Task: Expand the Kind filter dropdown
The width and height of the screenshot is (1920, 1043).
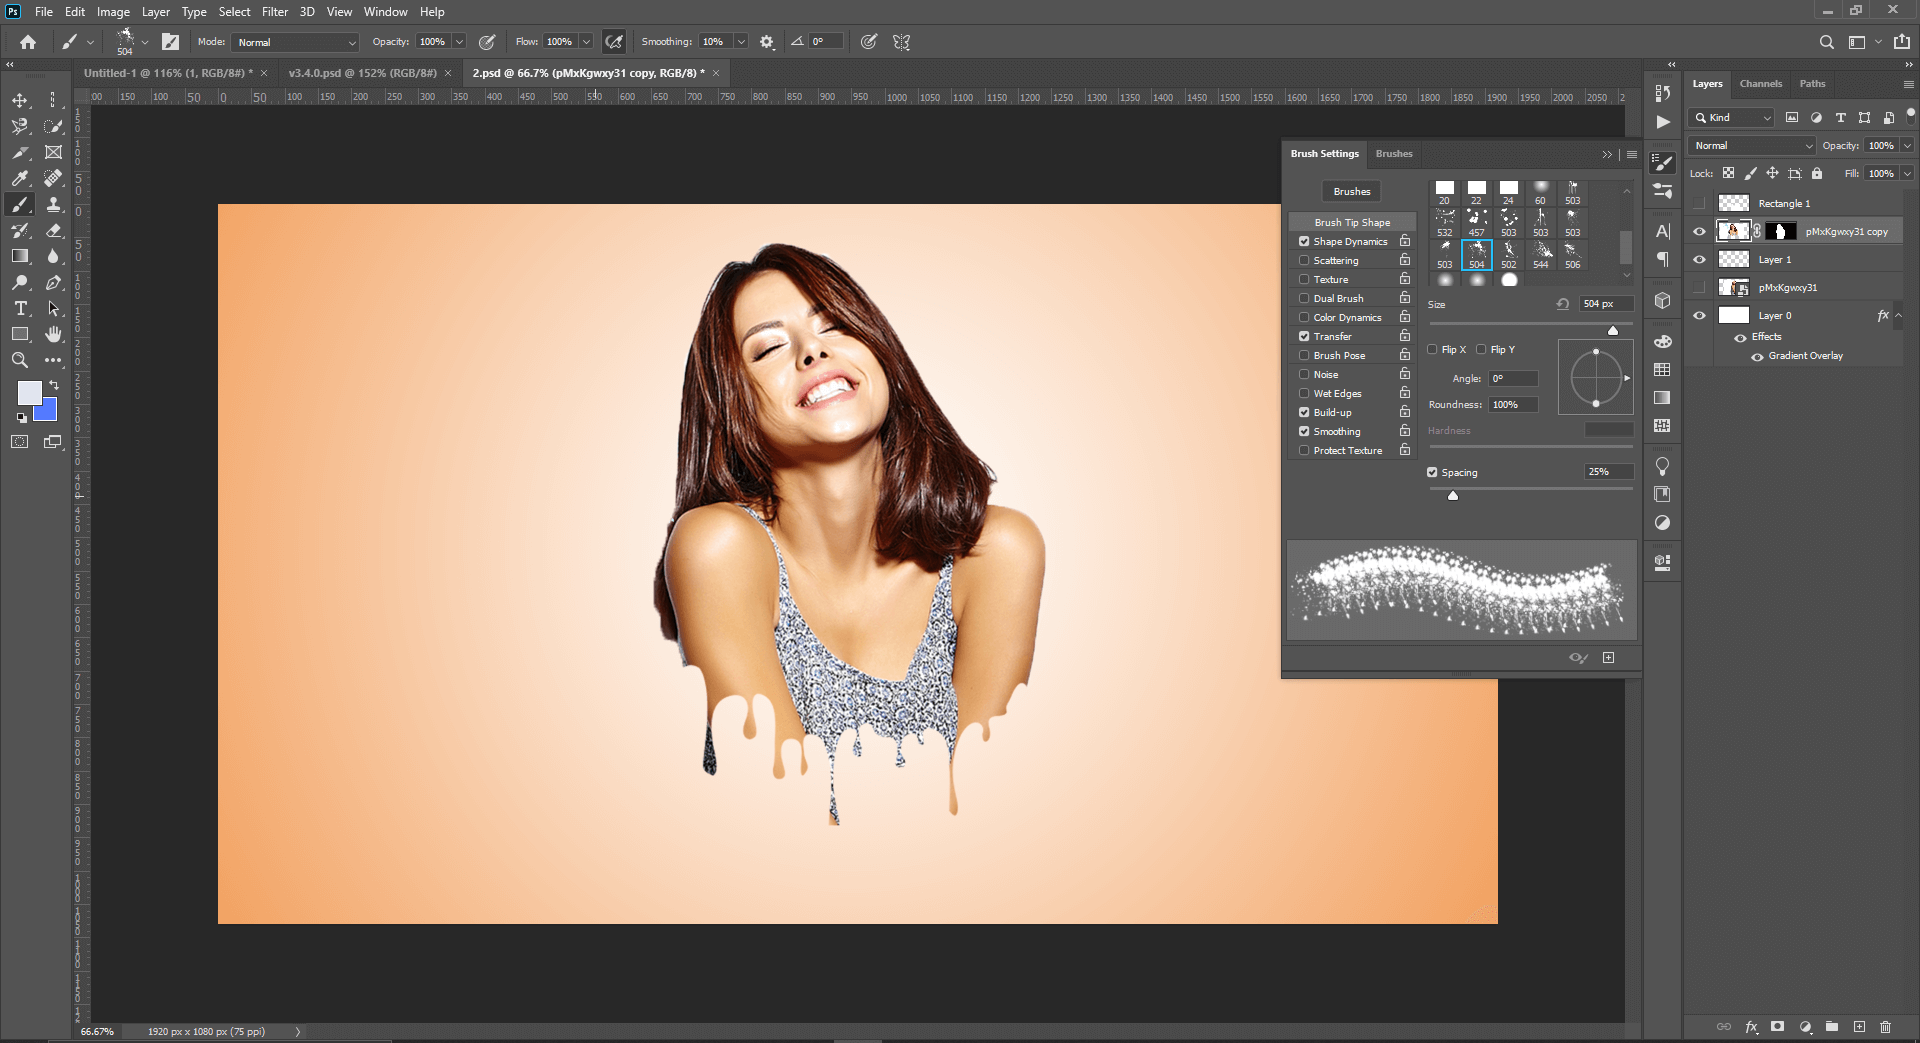Action: click(1733, 118)
